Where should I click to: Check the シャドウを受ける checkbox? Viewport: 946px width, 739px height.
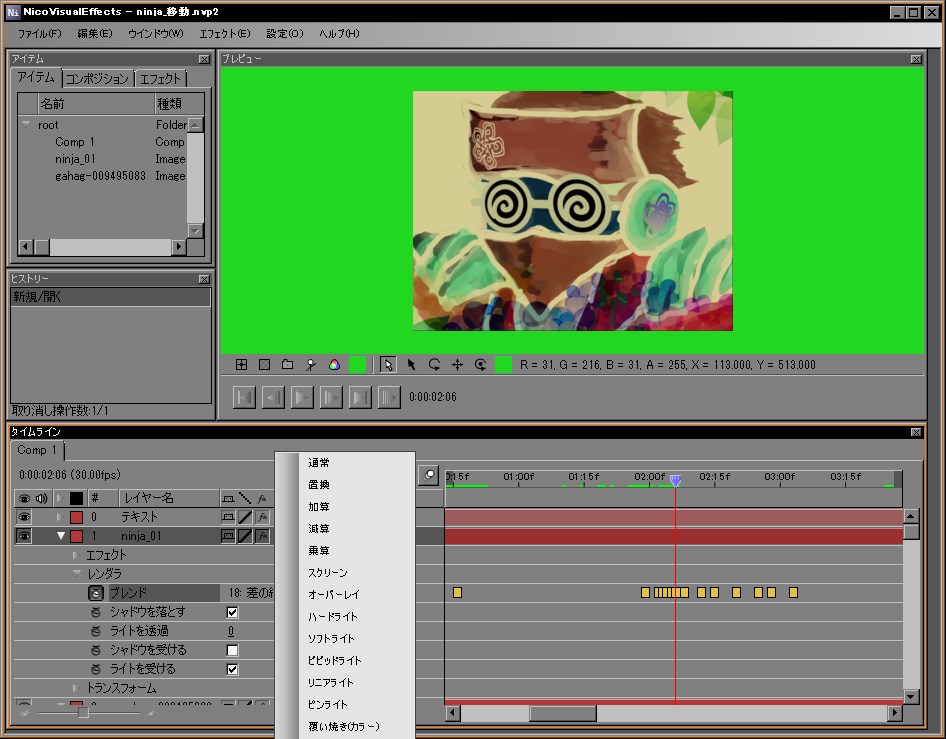coord(232,650)
